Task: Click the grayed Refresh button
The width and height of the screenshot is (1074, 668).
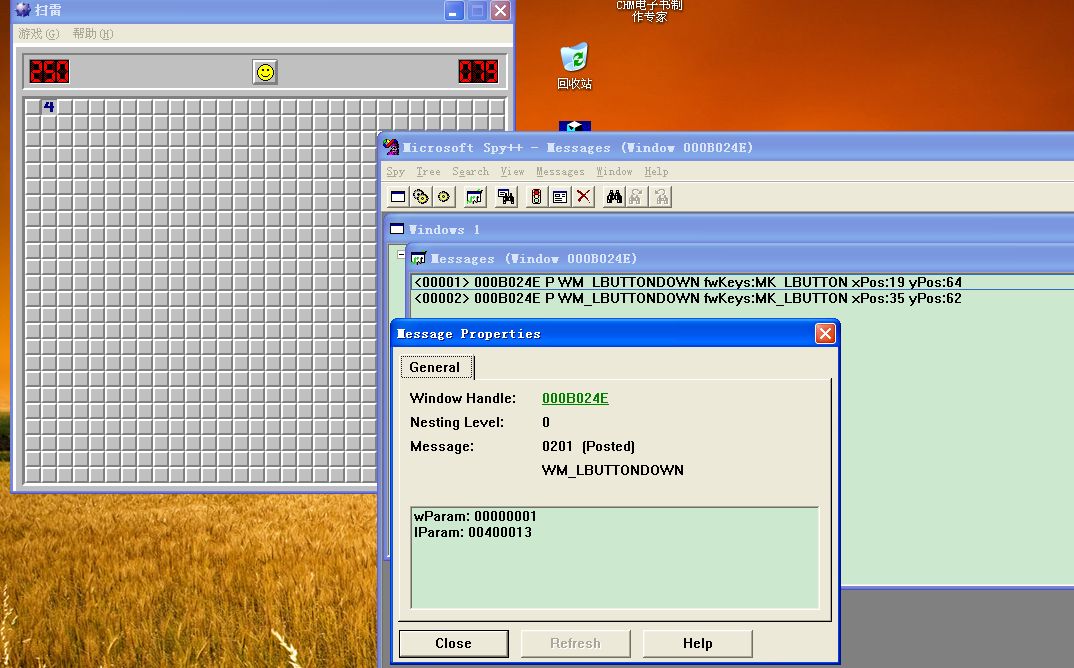Action: pos(575,643)
